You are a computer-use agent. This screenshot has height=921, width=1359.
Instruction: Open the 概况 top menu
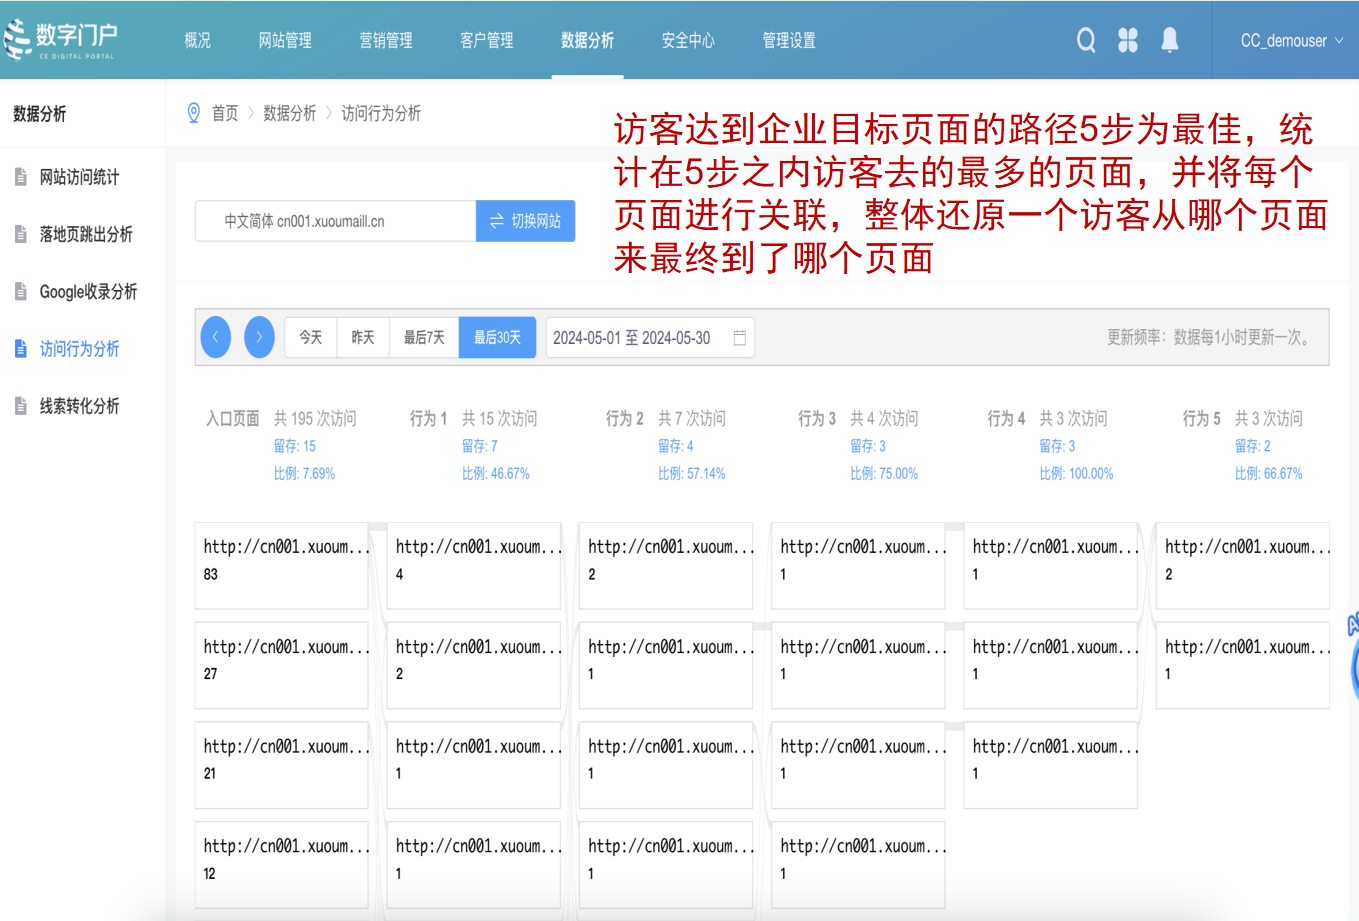click(198, 40)
